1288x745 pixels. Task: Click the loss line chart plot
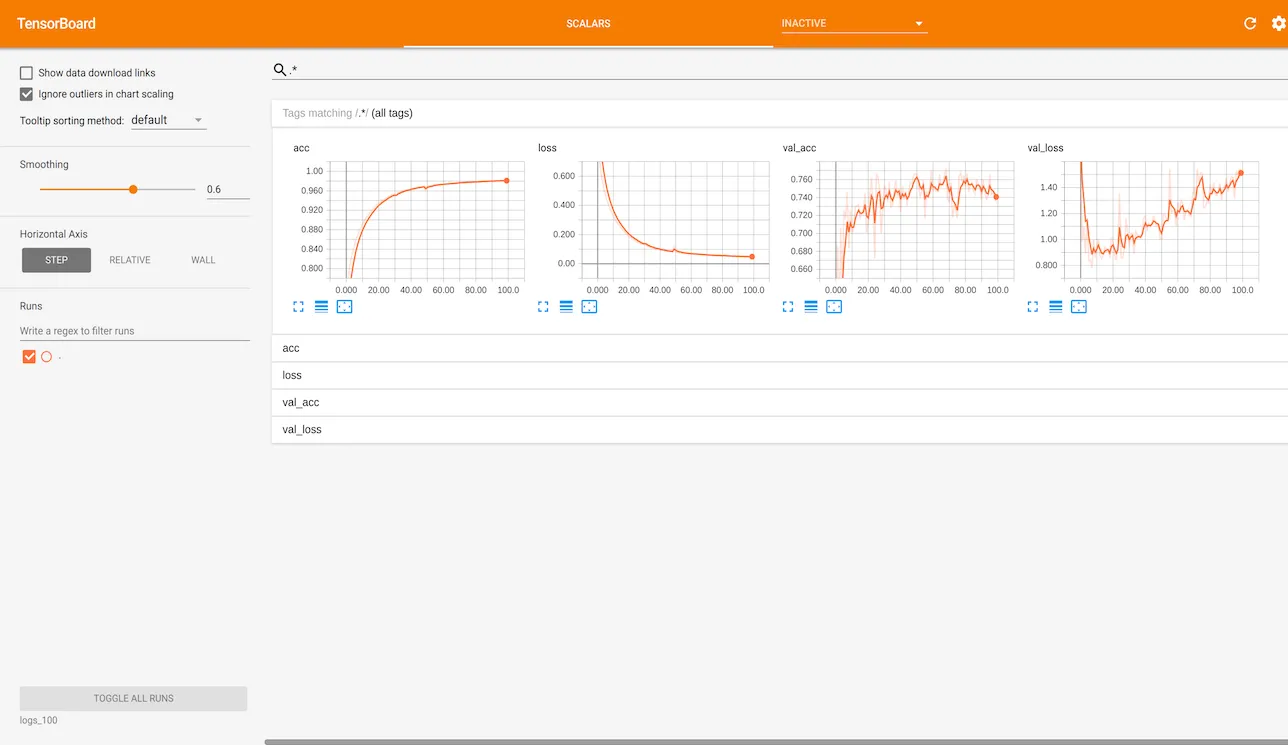[x=674, y=220]
